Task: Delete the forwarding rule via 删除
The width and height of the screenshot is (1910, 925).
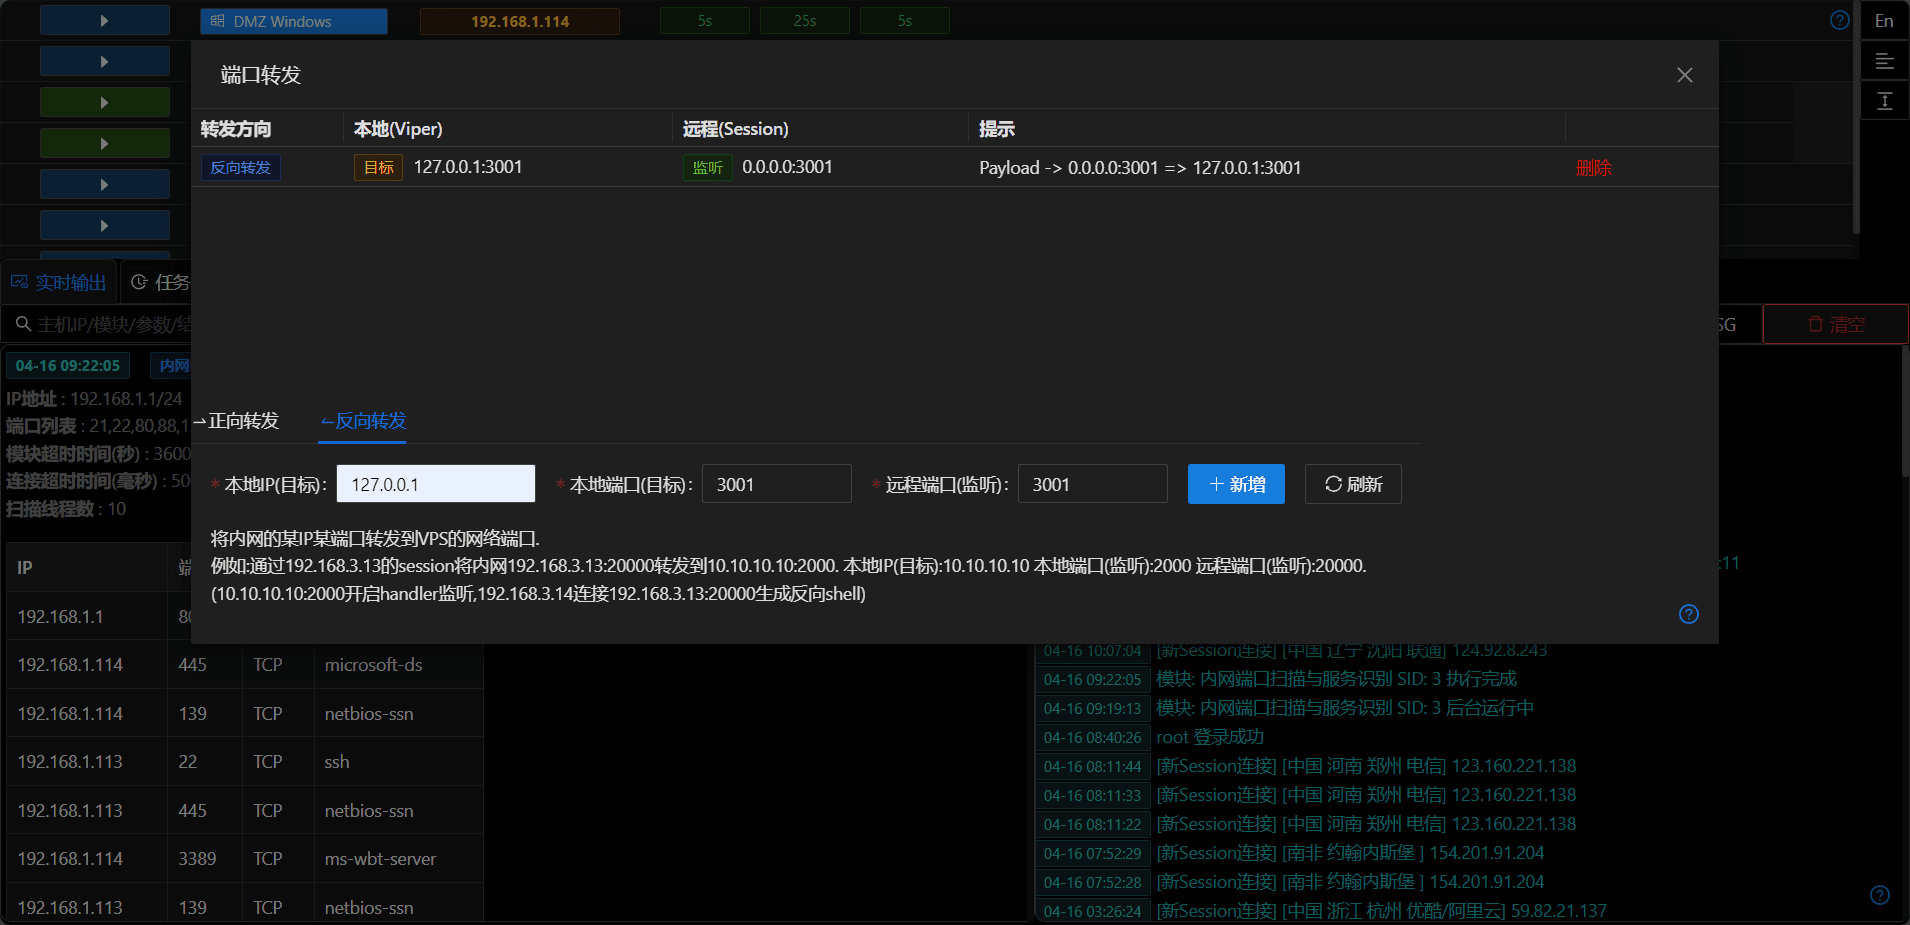Action: (1594, 168)
